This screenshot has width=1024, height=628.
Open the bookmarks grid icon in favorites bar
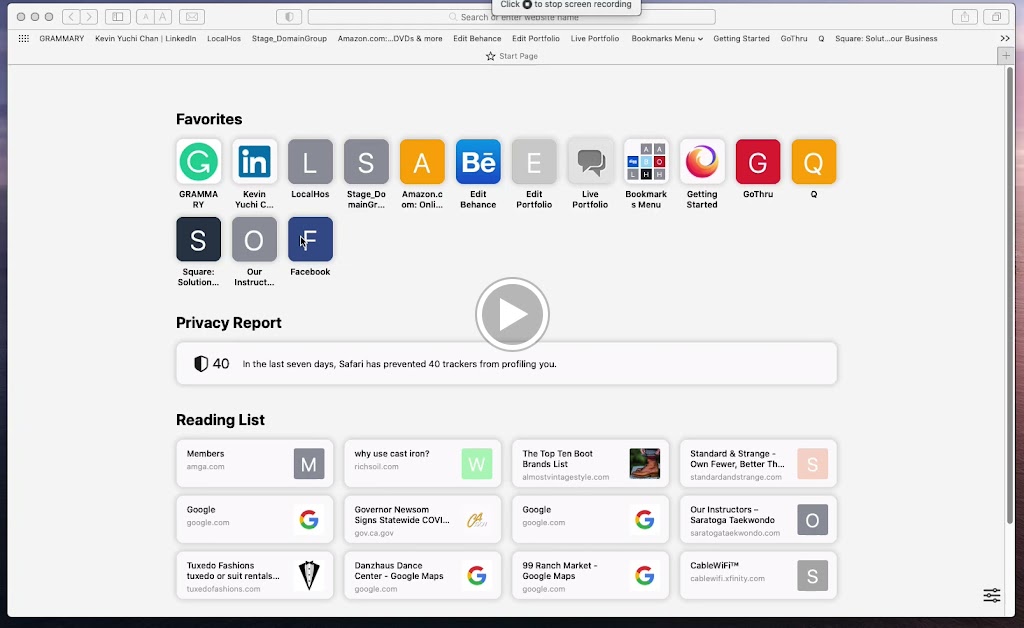(24, 39)
